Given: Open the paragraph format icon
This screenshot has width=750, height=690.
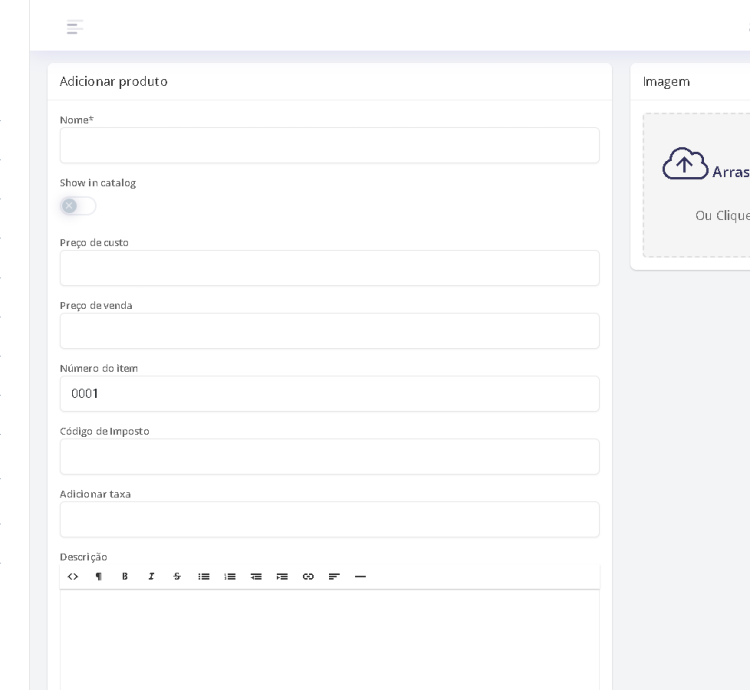Looking at the screenshot, I should (x=99, y=577).
